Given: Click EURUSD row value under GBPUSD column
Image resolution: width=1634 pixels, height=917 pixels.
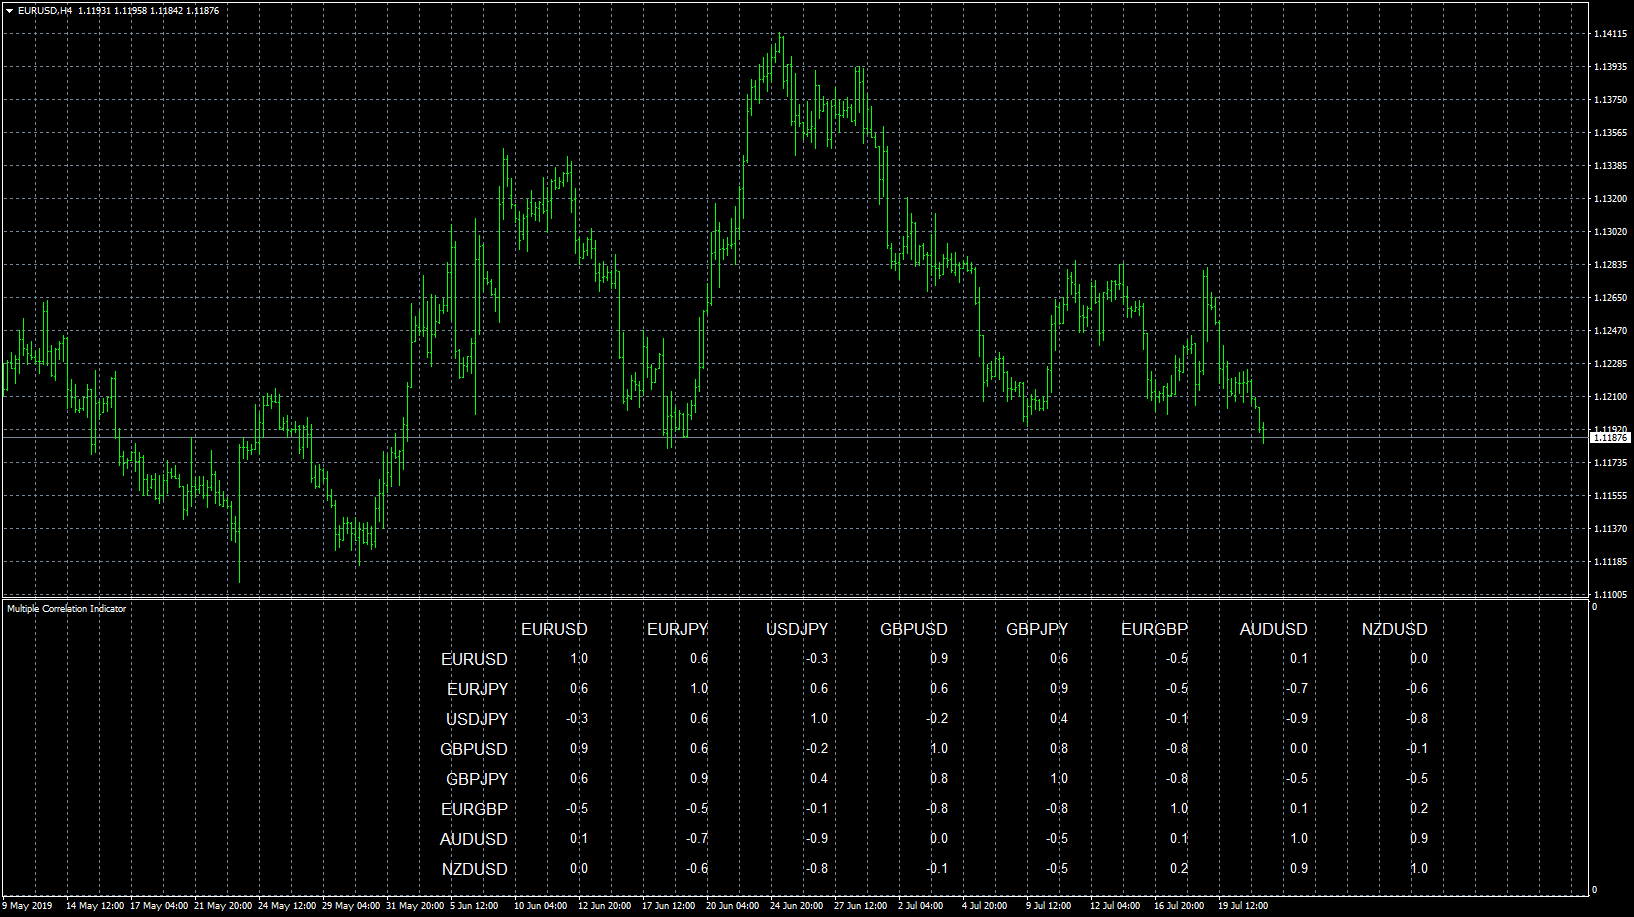Looking at the screenshot, I should pos(939,658).
